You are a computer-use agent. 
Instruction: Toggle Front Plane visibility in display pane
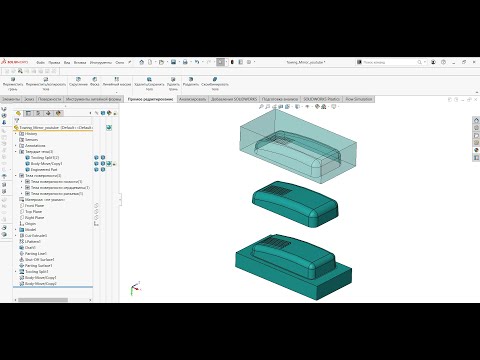point(96,206)
